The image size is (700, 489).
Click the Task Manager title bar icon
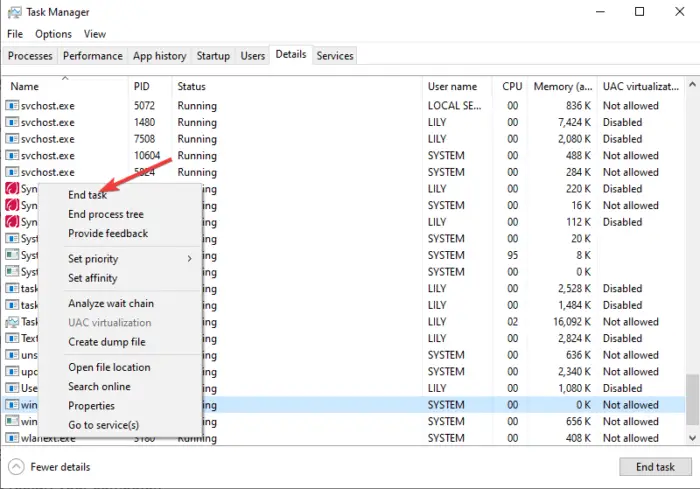14,12
